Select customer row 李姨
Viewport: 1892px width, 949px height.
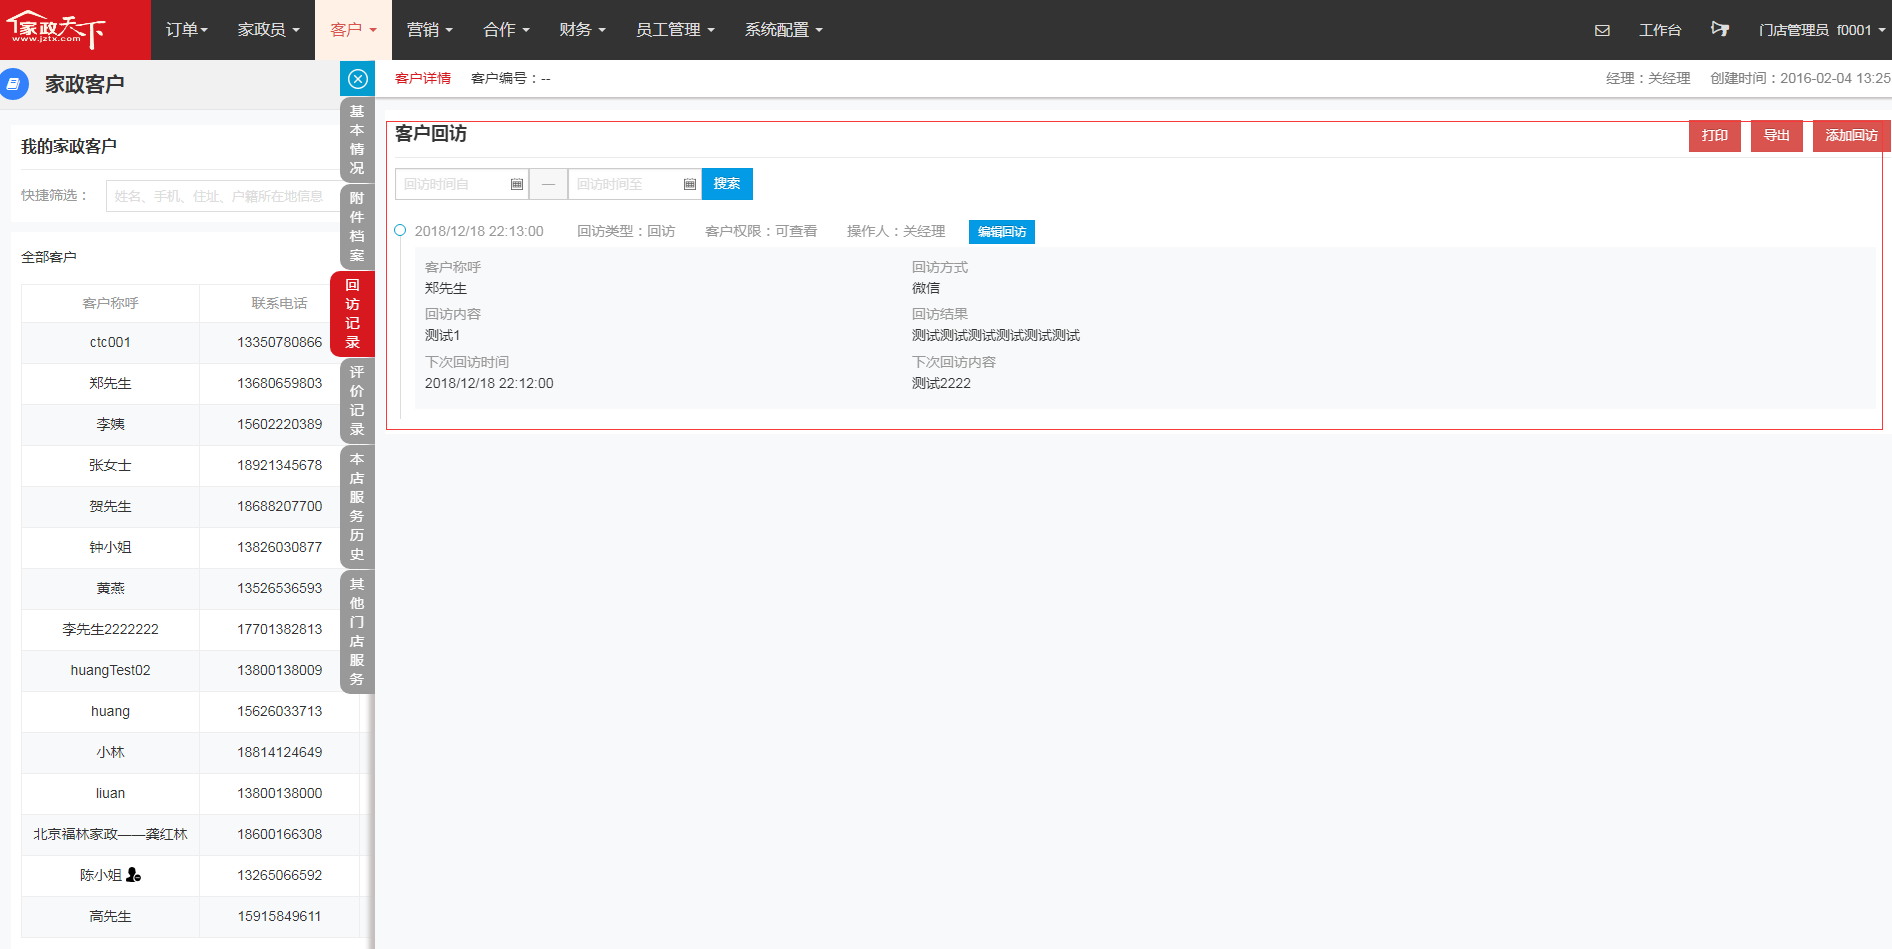[190, 424]
